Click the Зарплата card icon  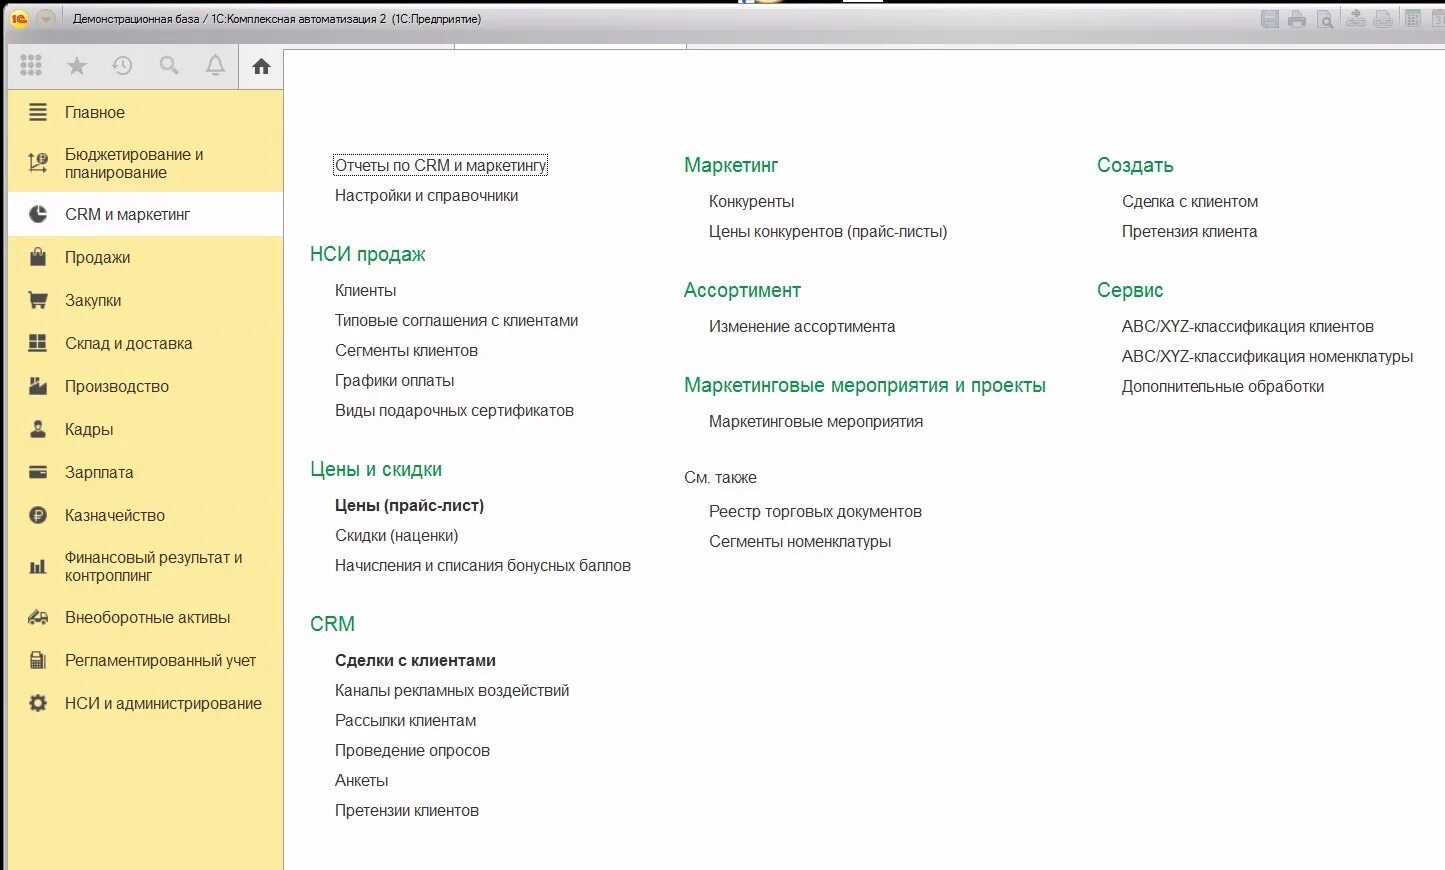38,472
